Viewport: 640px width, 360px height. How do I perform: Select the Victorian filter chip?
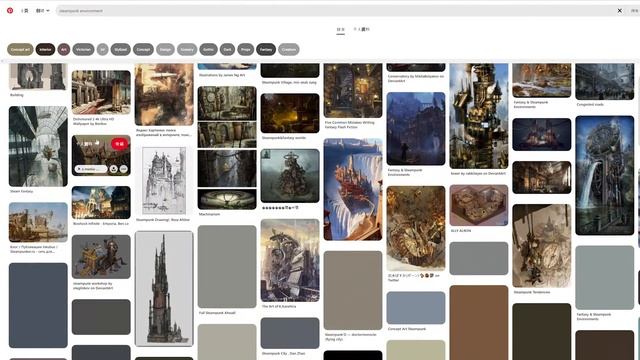pos(83,49)
